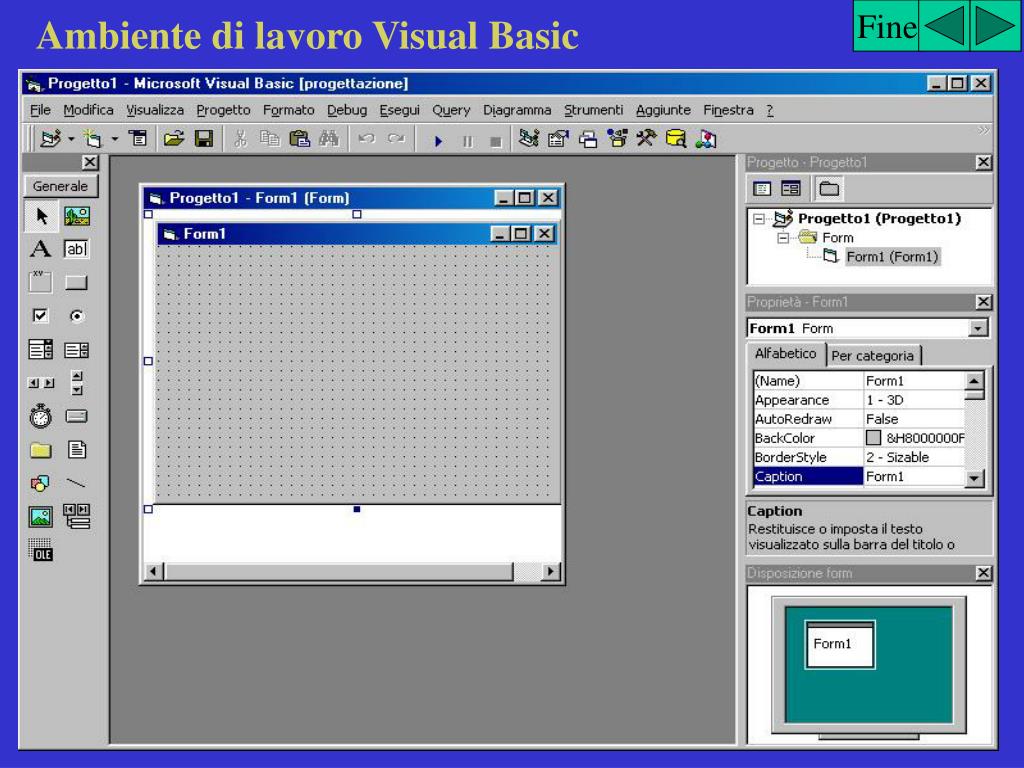Select the Label tool
Image resolution: width=1024 pixels, height=768 pixels.
coord(40,249)
